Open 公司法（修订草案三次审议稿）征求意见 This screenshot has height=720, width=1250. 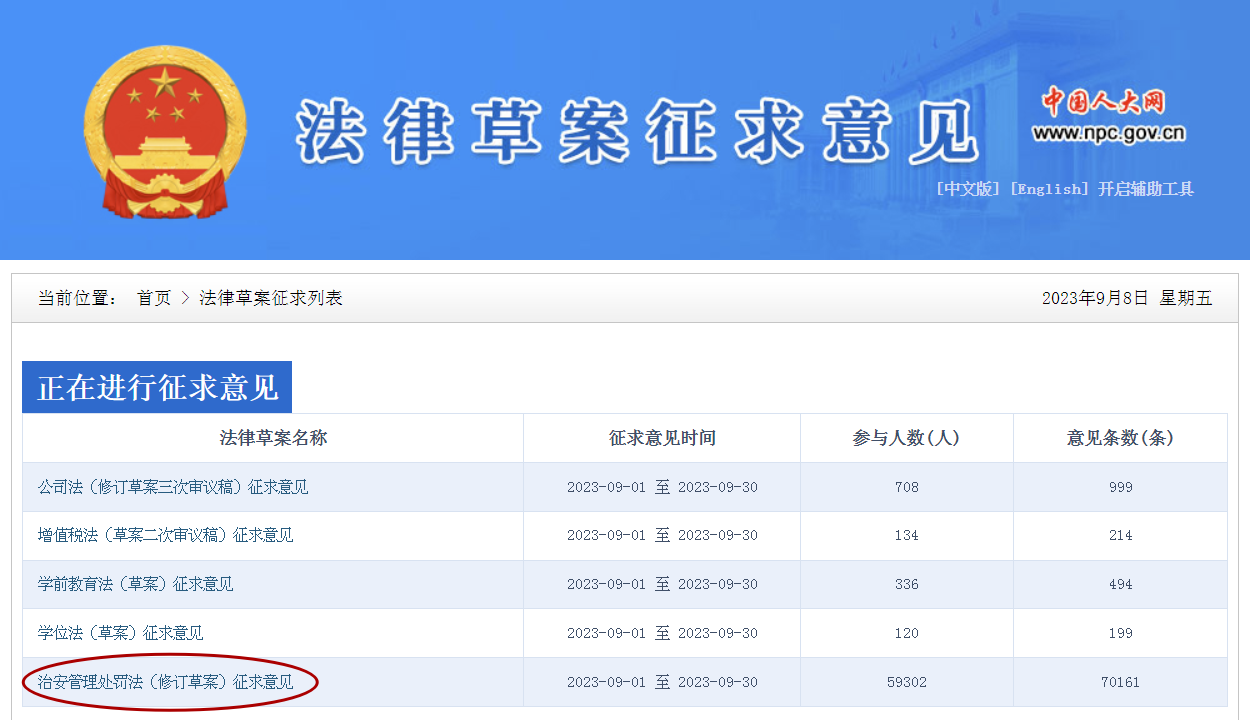pyautogui.click(x=173, y=487)
